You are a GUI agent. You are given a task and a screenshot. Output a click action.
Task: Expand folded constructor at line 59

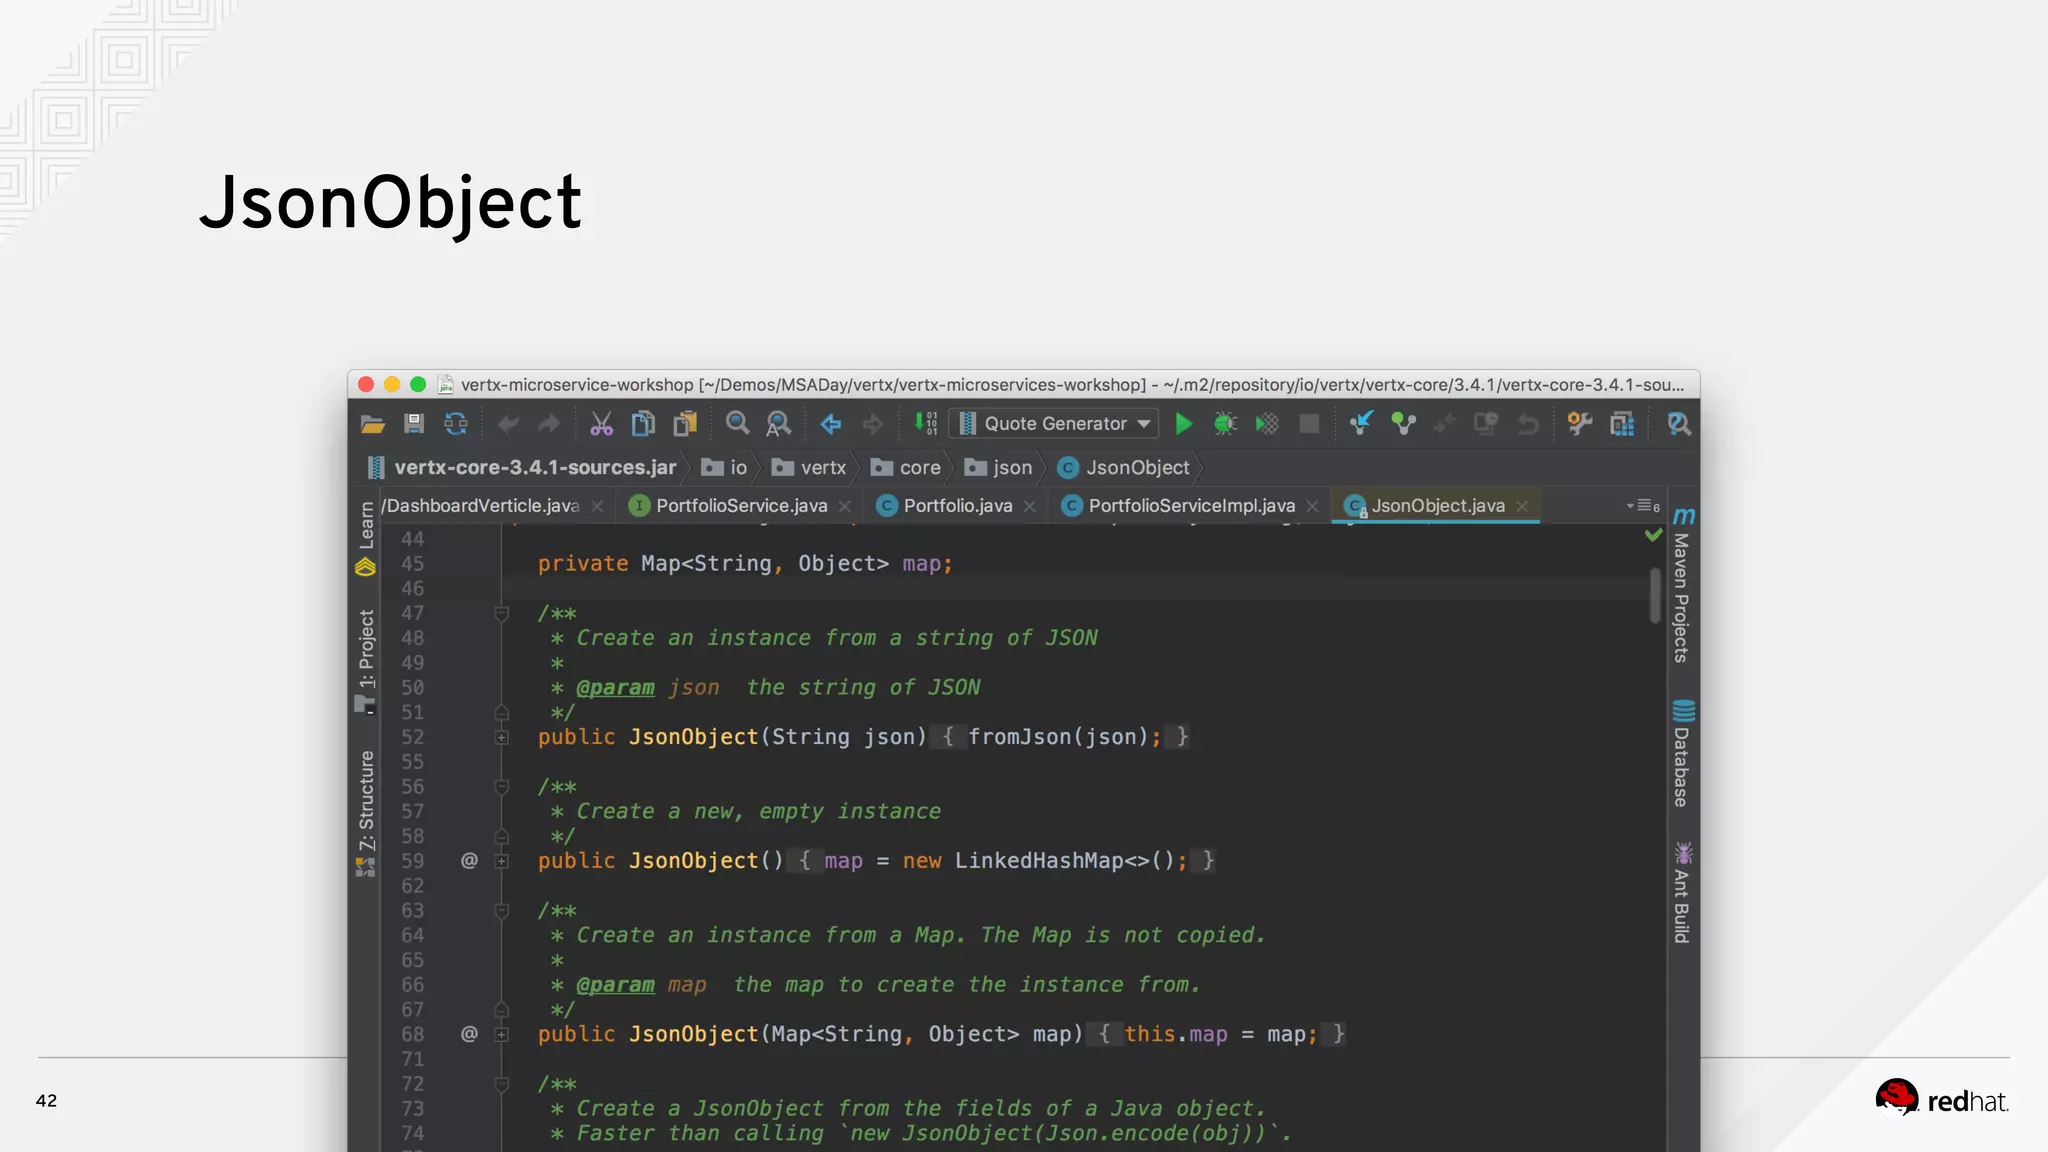point(502,862)
